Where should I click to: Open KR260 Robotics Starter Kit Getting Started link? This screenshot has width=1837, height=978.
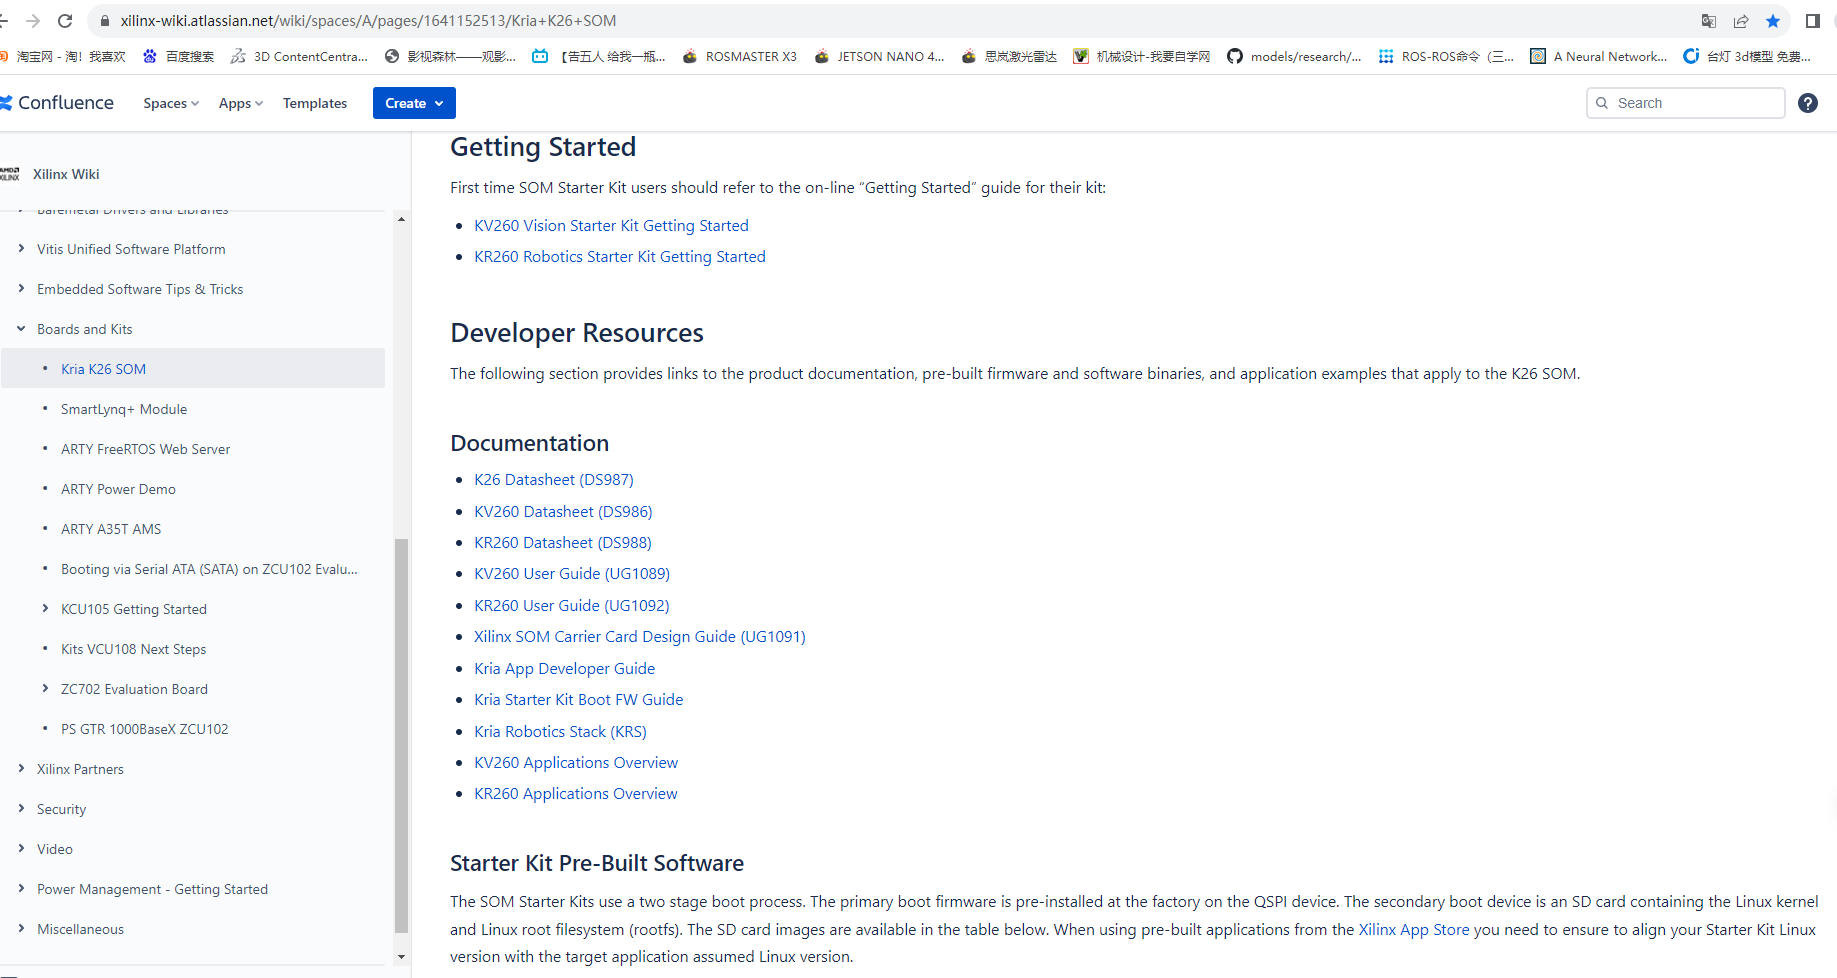pos(620,257)
